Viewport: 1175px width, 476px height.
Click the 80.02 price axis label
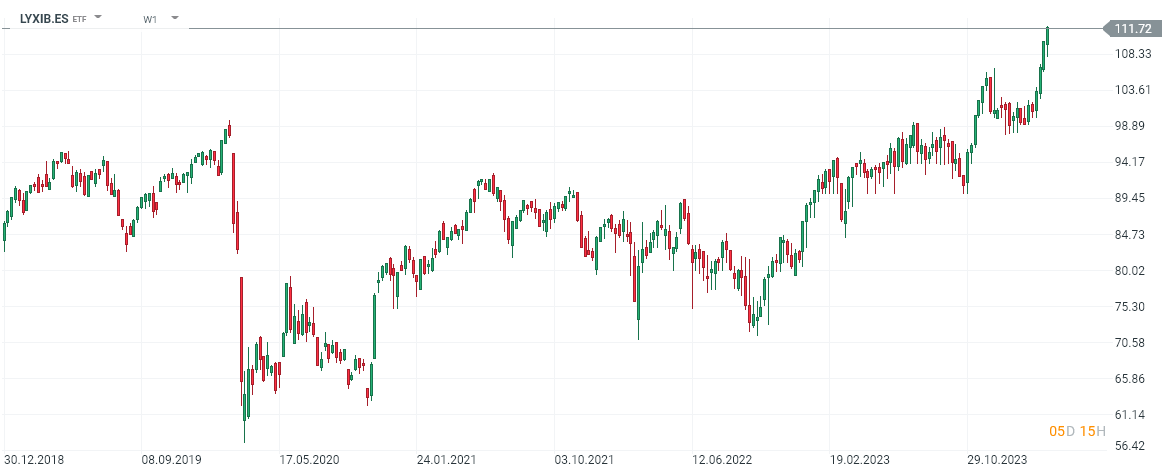(x=1135, y=270)
